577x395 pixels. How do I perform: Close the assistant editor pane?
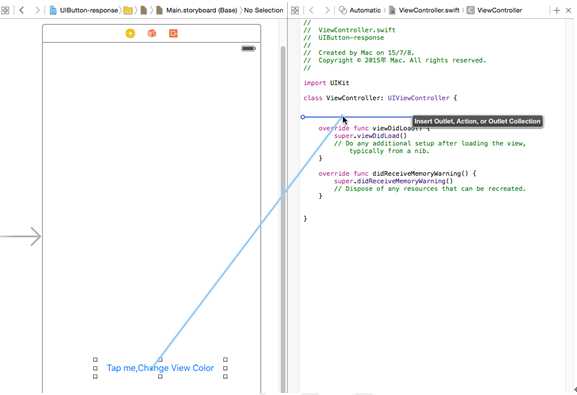click(569, 11)
